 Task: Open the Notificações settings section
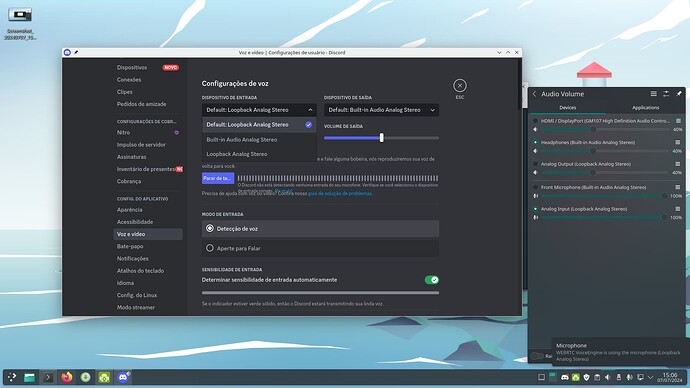[132, 259]
